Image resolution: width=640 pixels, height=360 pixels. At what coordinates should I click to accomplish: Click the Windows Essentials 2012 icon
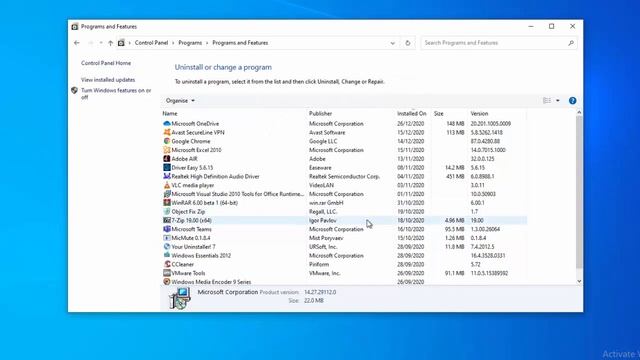[x=167, y=255]
